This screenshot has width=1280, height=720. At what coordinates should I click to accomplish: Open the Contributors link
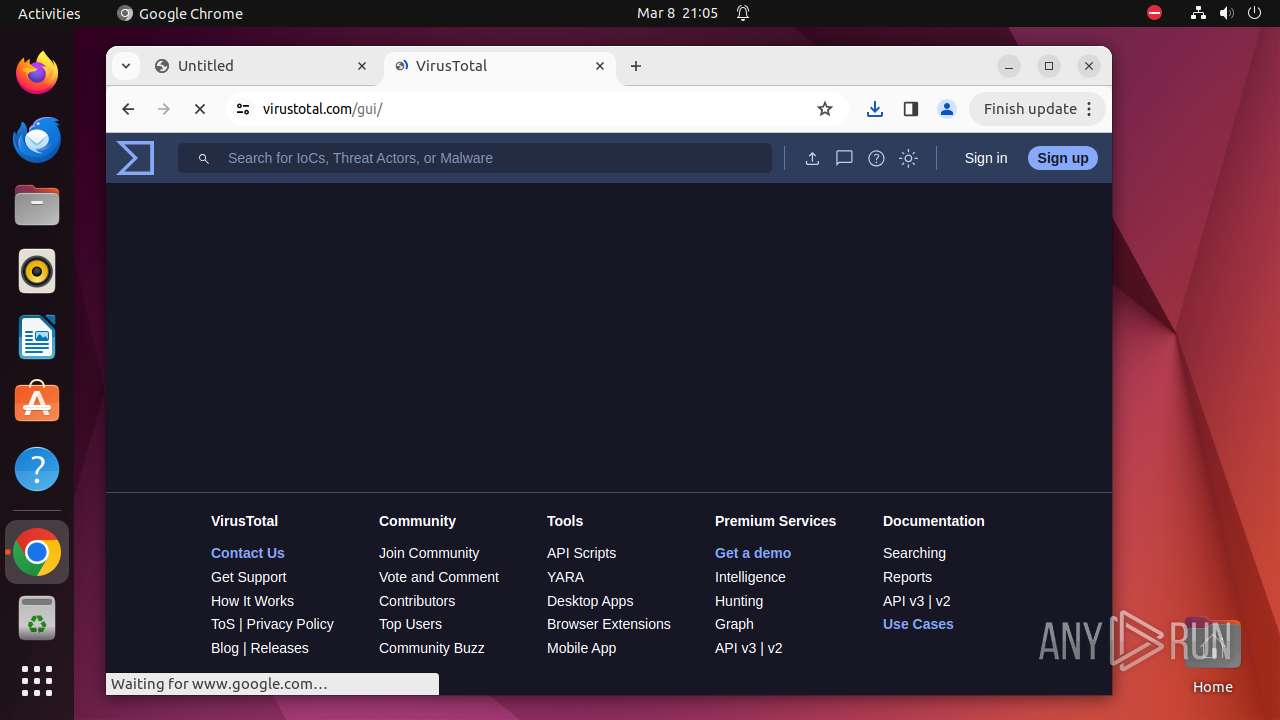click(417, 601)
